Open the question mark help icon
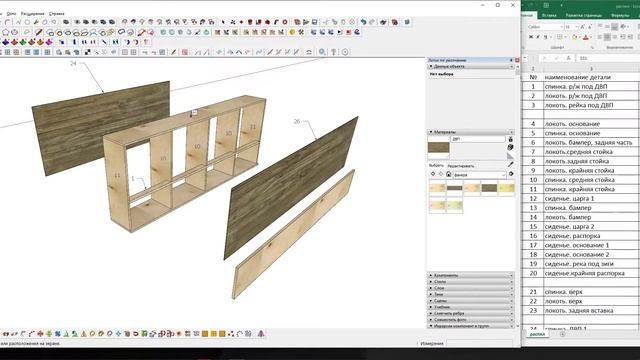Viewport: 640px width, 360px height. click(x=333, y=52)
